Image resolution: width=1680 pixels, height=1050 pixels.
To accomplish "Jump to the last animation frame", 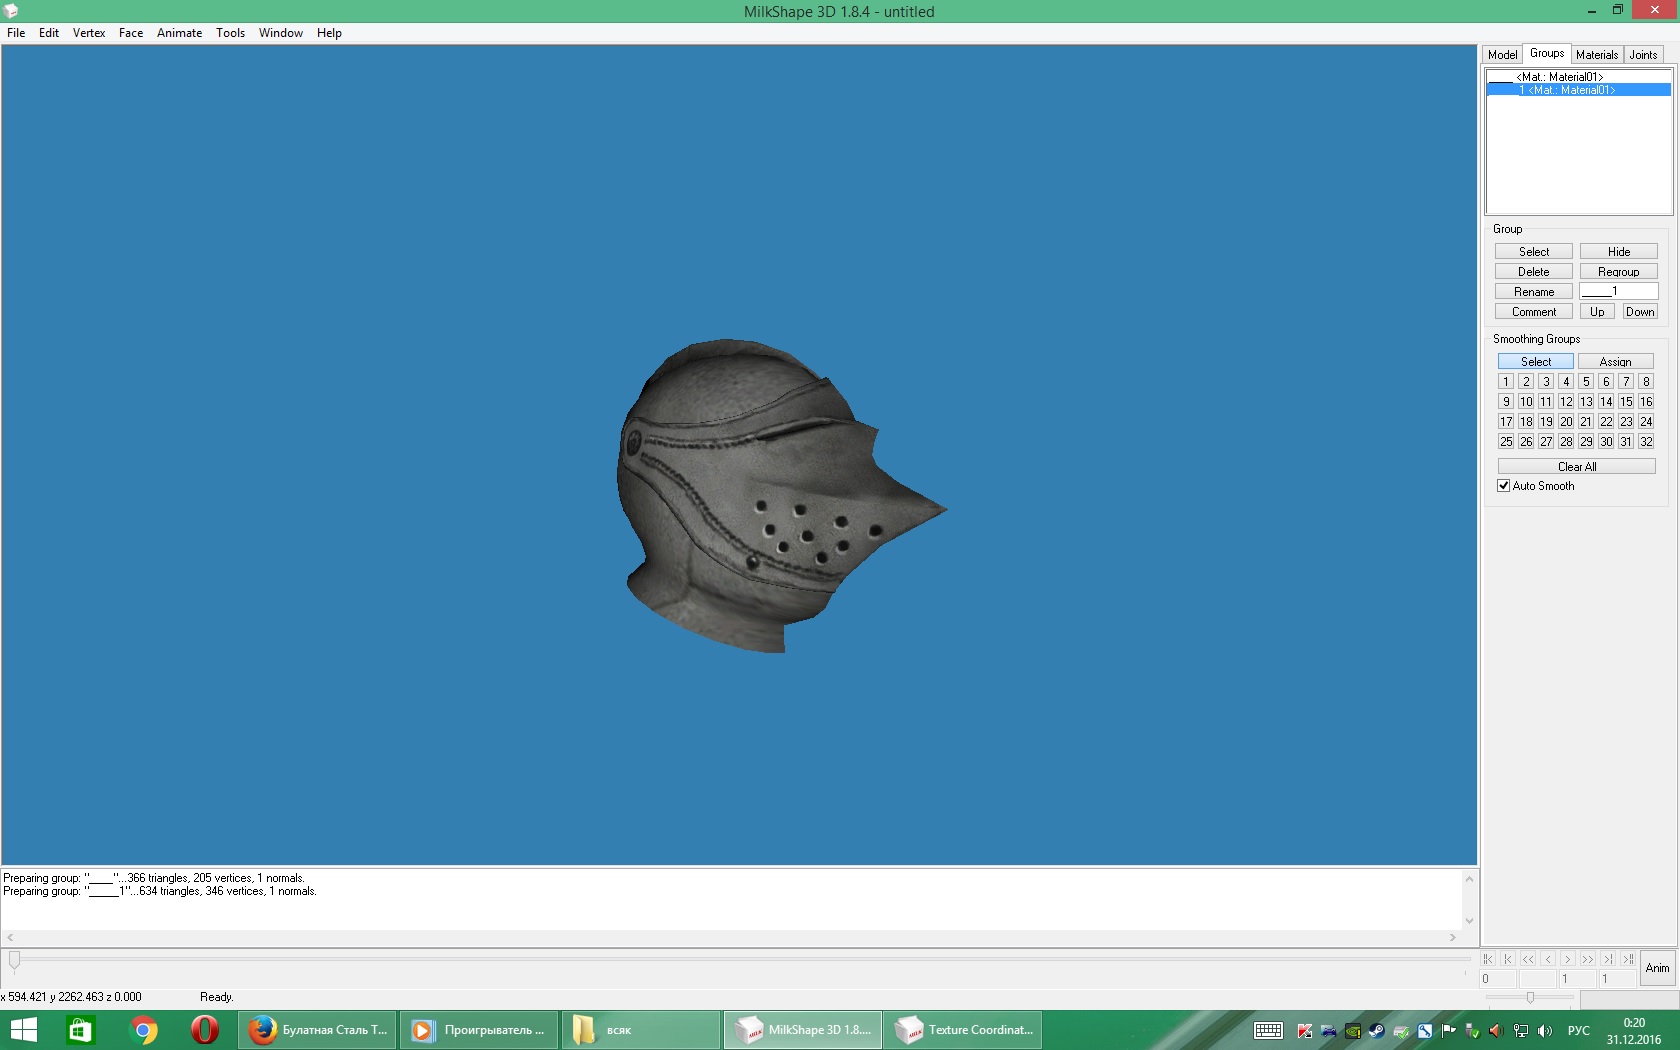I will pos(1628,959).
